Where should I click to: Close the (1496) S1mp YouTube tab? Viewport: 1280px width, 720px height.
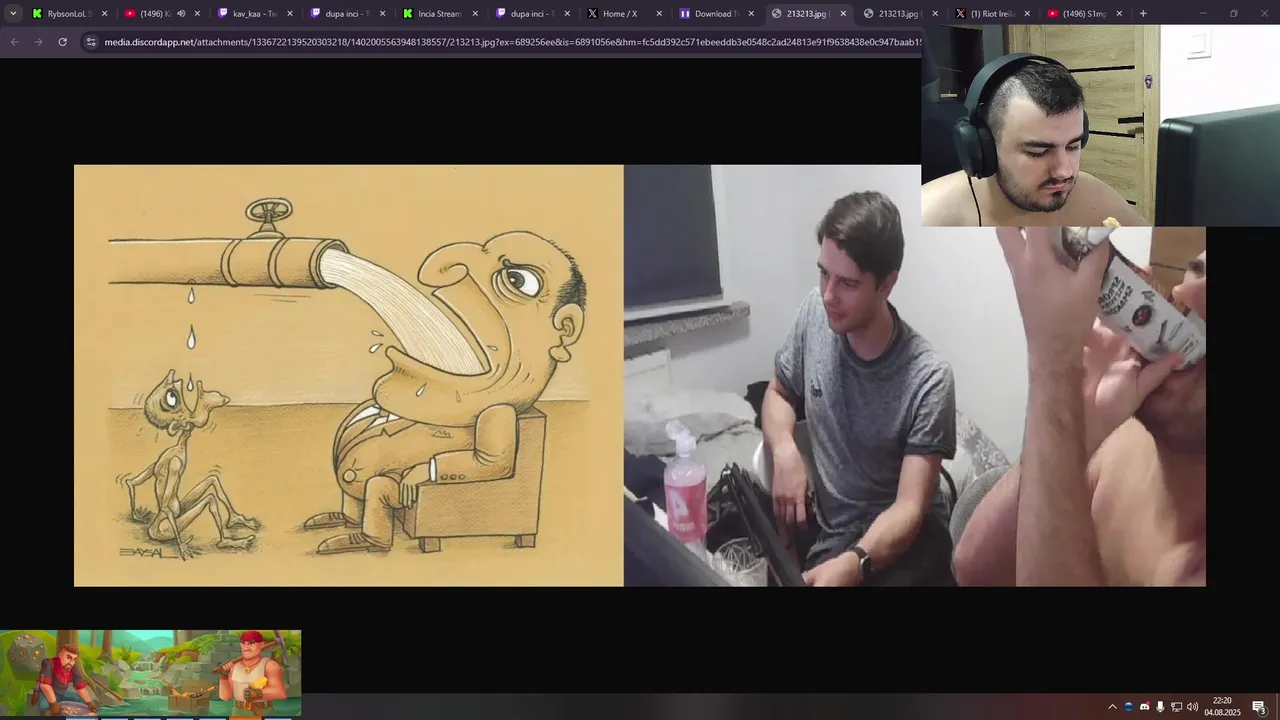1119,14
